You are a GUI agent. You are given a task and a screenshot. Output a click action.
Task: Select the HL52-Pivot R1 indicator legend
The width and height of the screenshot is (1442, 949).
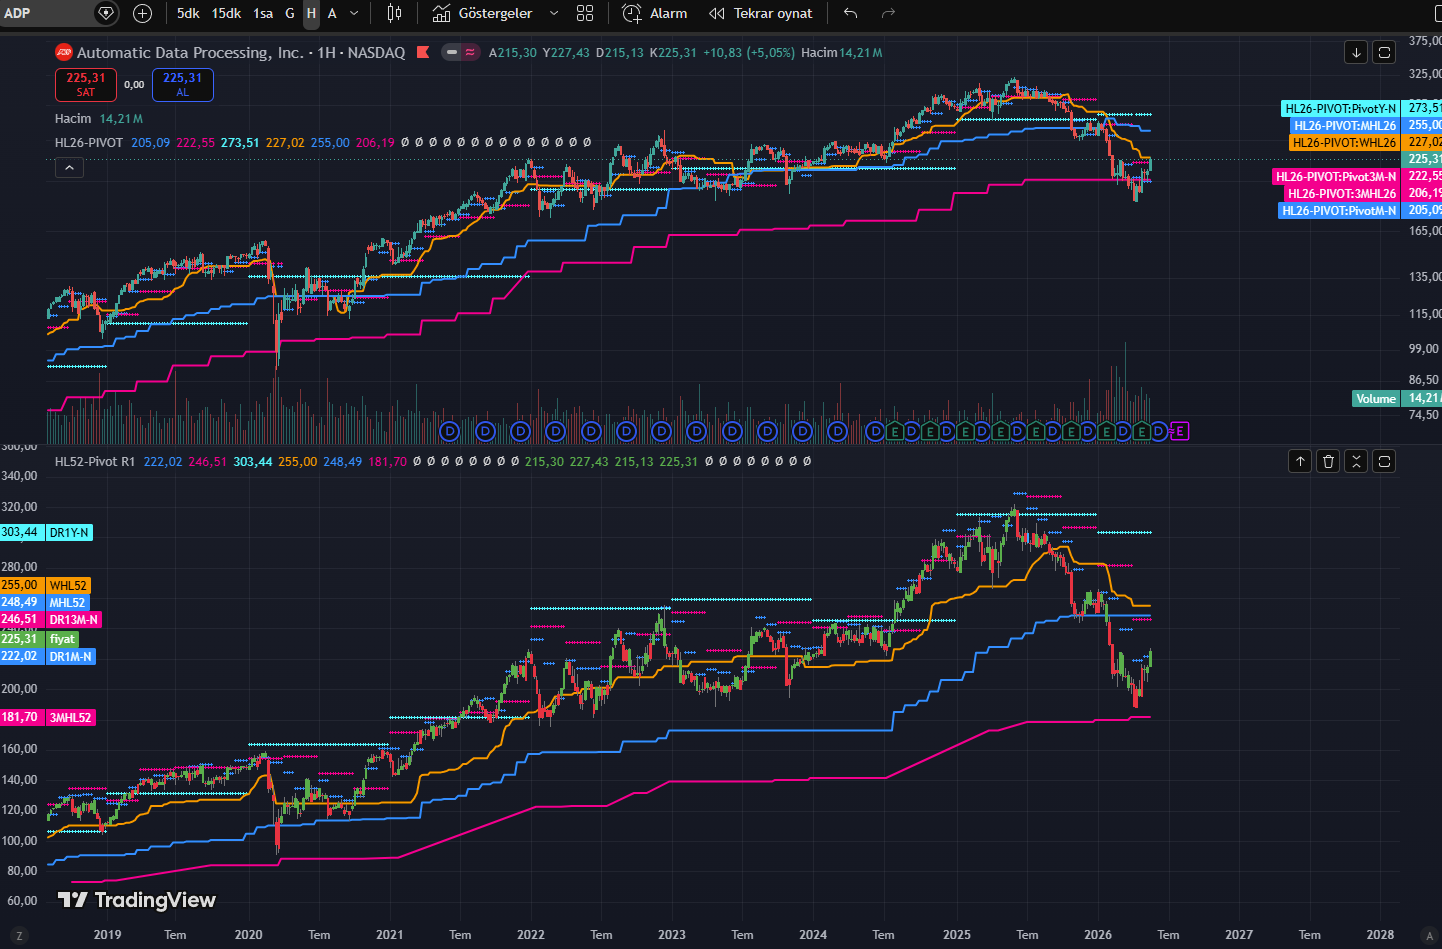(95, 461)
